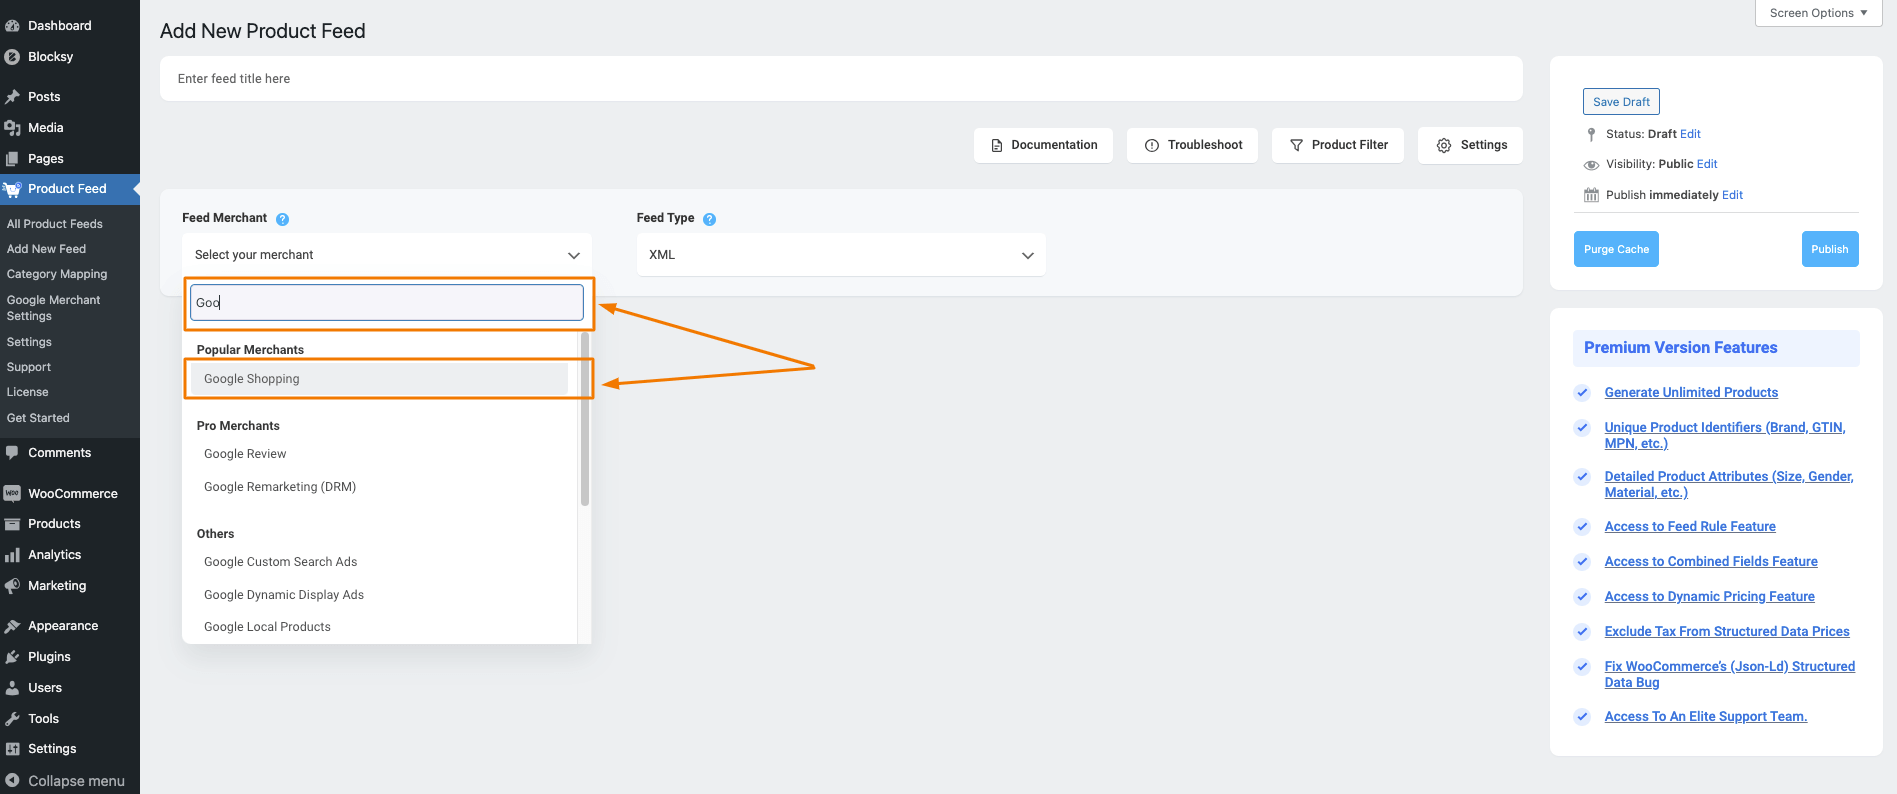Click the gear icon on Settings button

pos(1444,146)
